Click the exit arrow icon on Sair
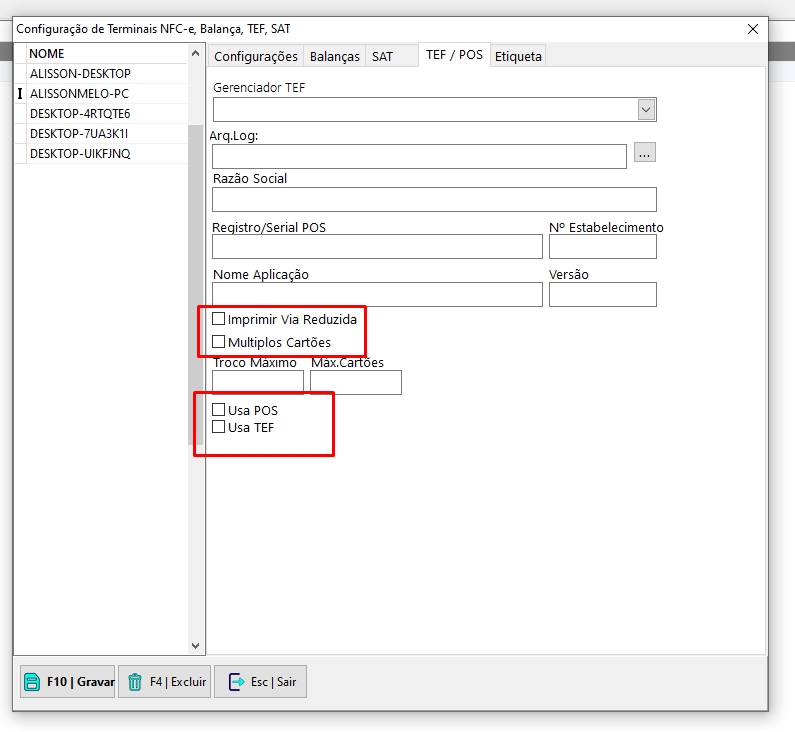 pyautogui.click(x=236, y=682)
